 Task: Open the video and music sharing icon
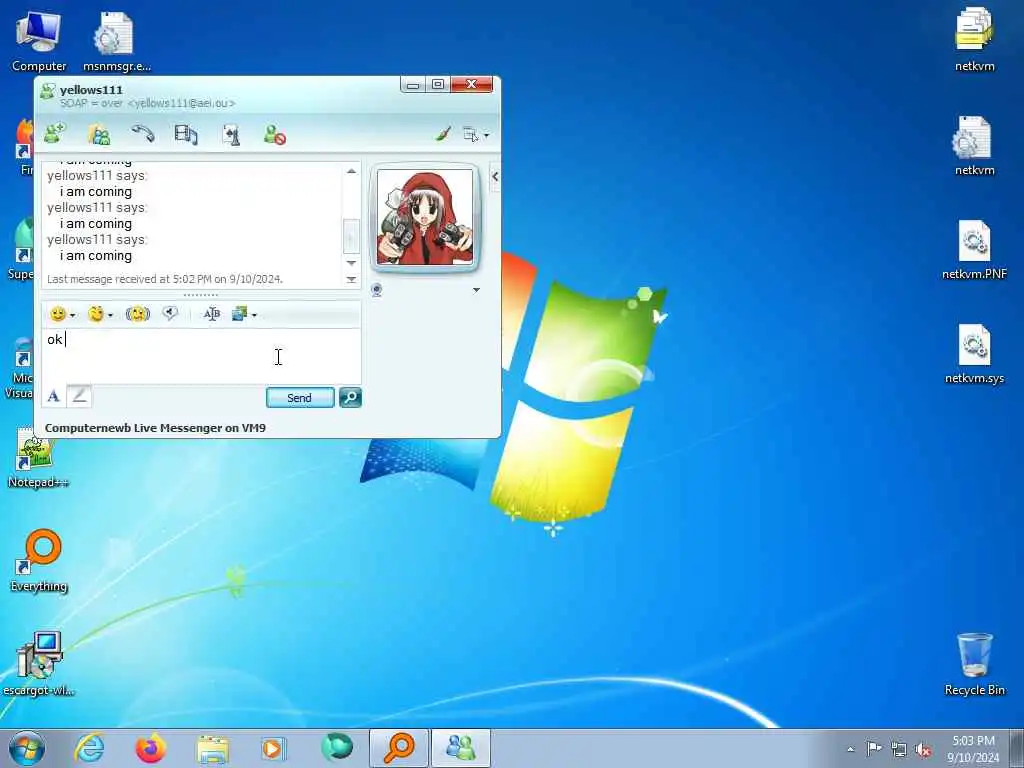point(186,135)
